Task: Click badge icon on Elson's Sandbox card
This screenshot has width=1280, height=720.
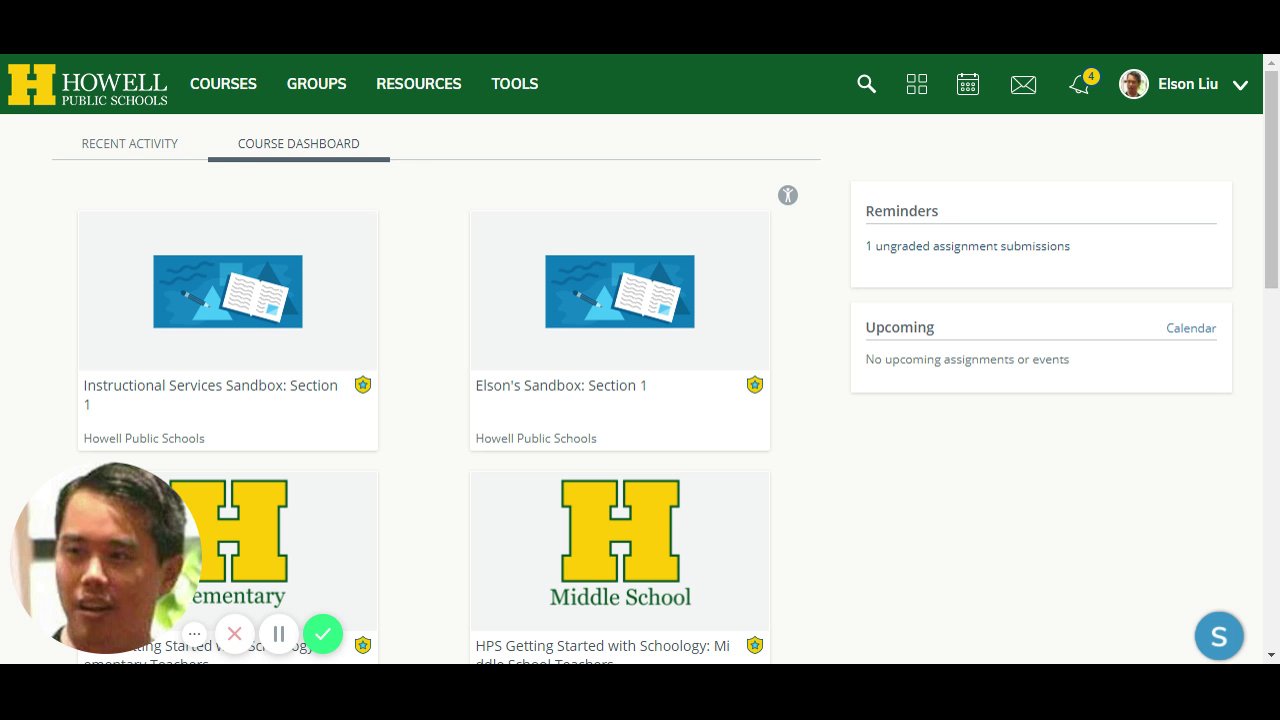Action: (x=755, y=385)
